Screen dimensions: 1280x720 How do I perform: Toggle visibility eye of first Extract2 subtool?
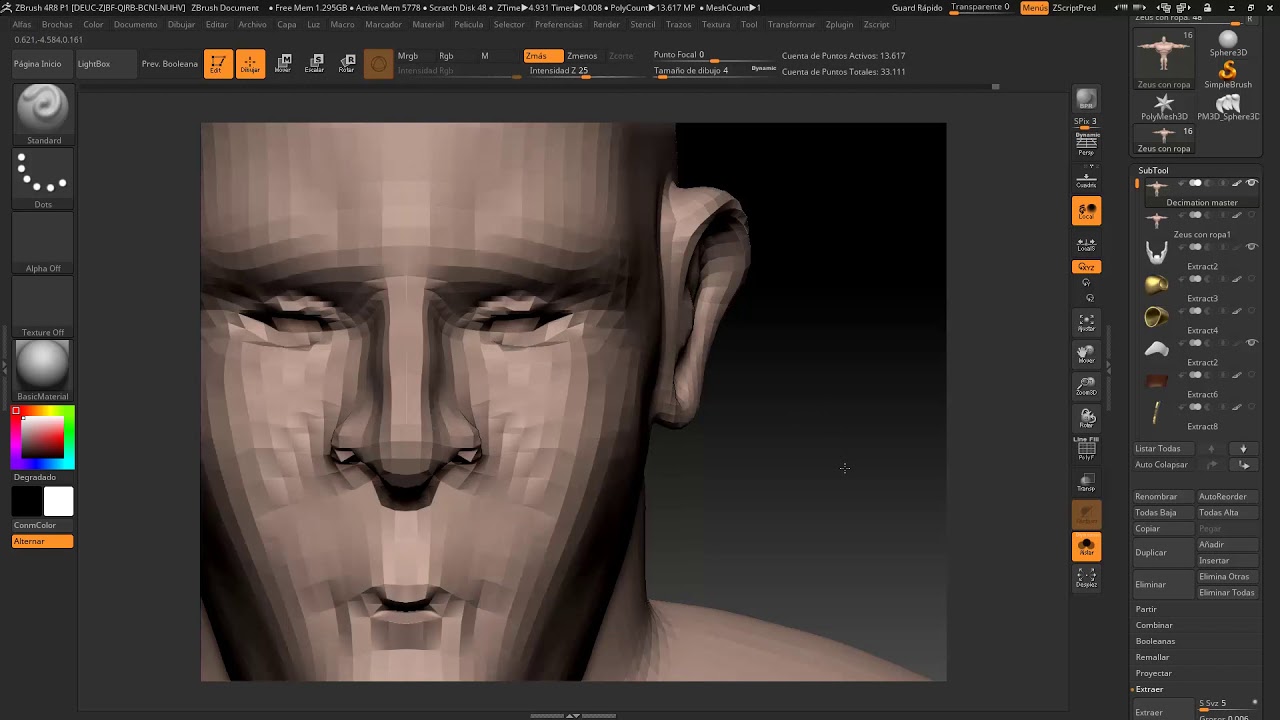(x=1251, y=247)
